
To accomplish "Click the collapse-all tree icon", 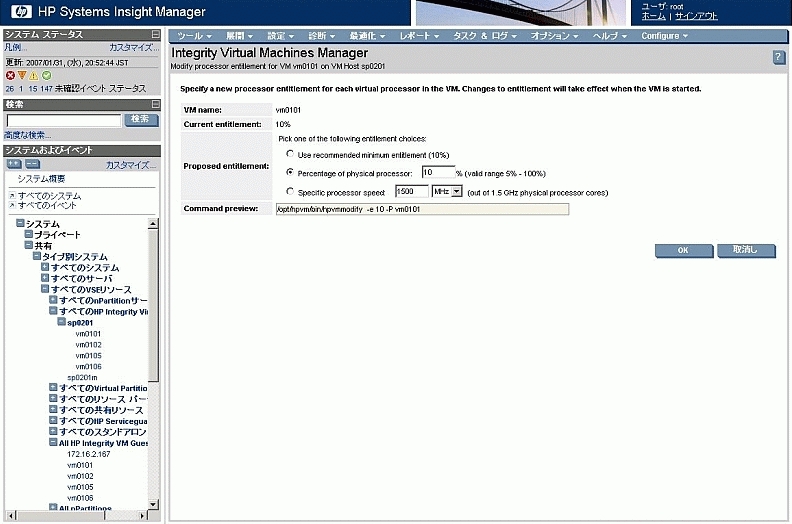I will point(32,164).
